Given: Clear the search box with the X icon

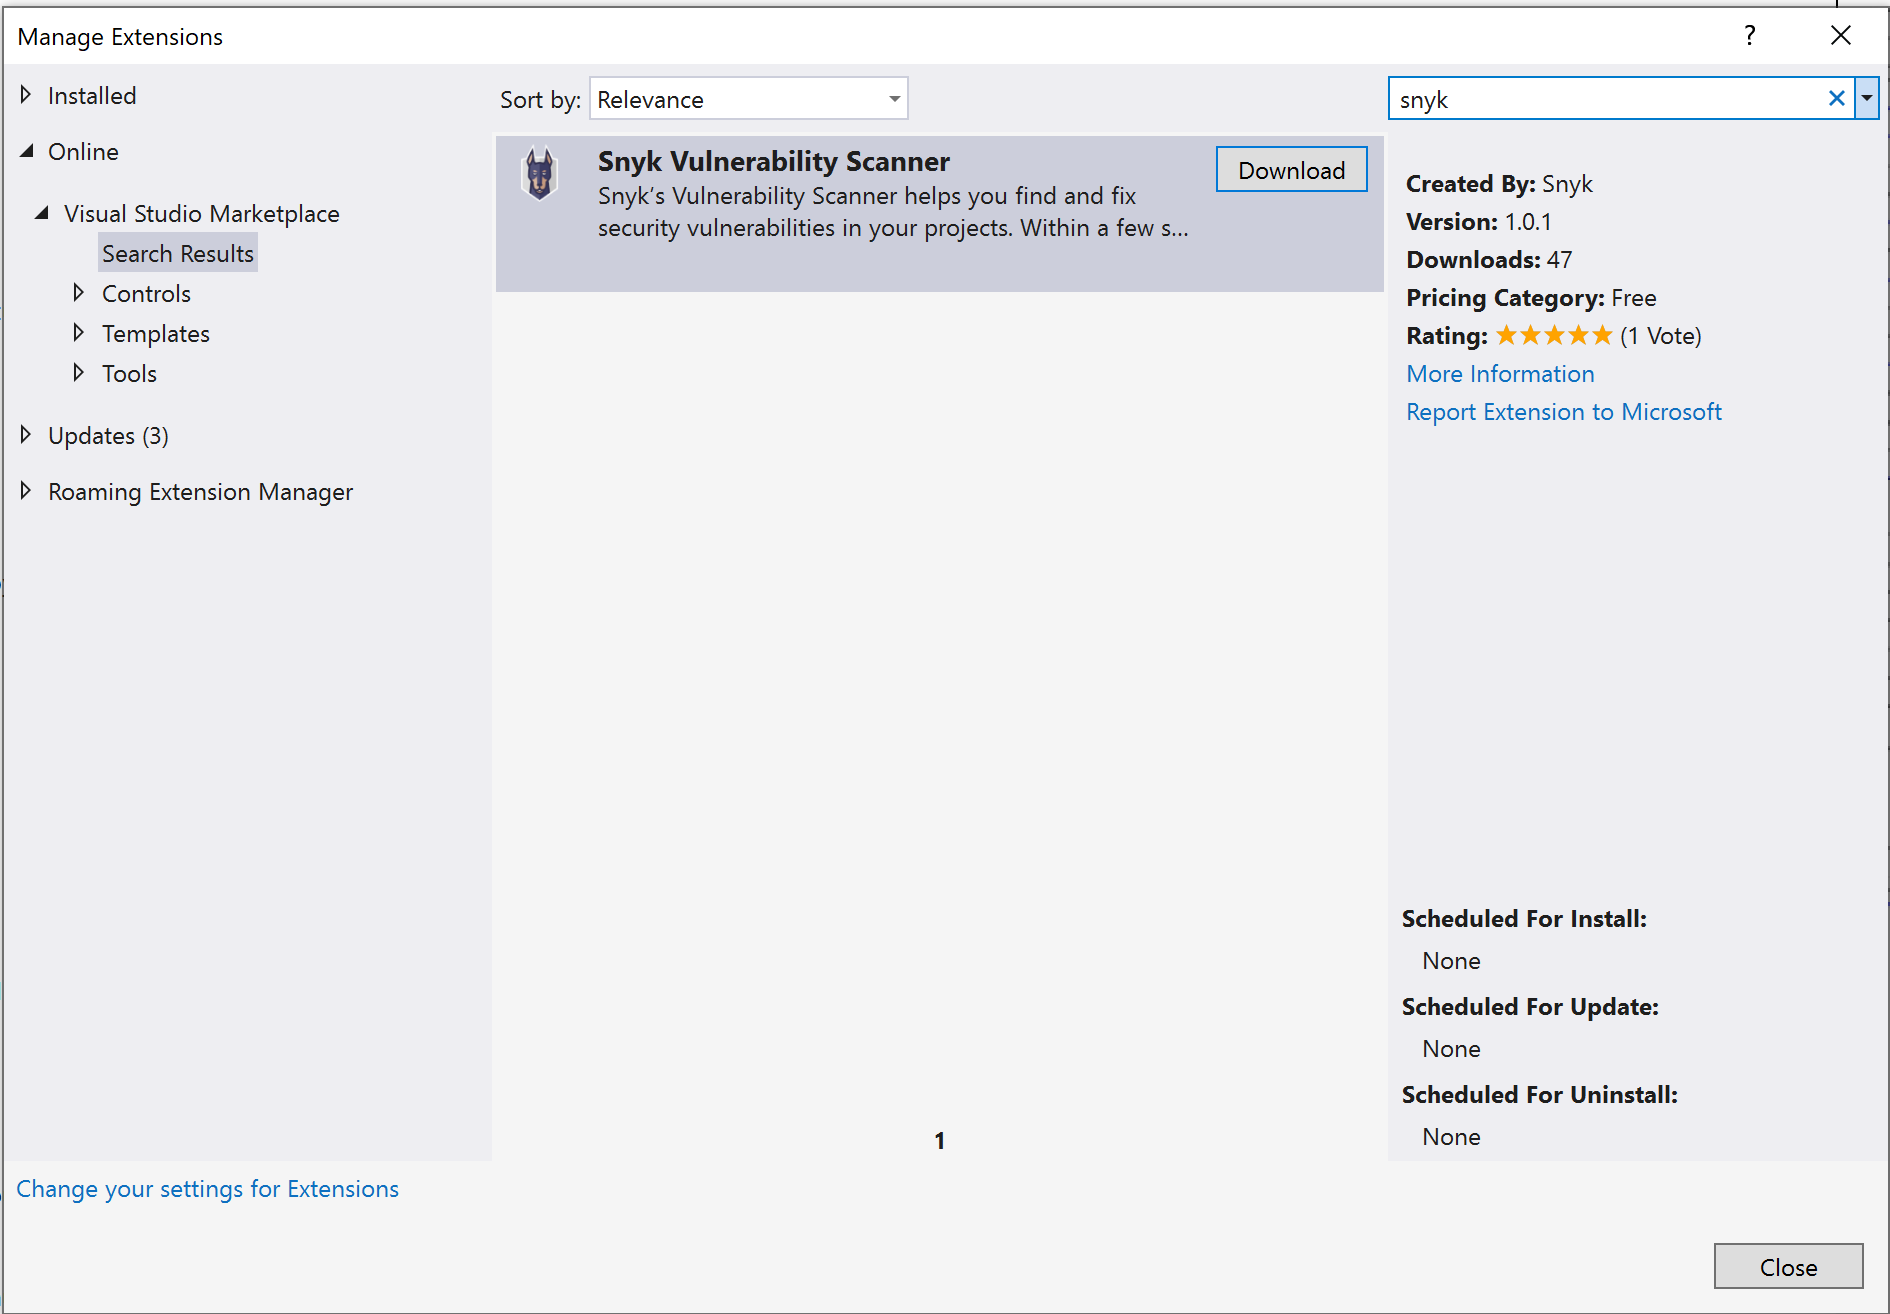Looking at the screenshot, I should pyautogui.click(x=1836, y=99).
